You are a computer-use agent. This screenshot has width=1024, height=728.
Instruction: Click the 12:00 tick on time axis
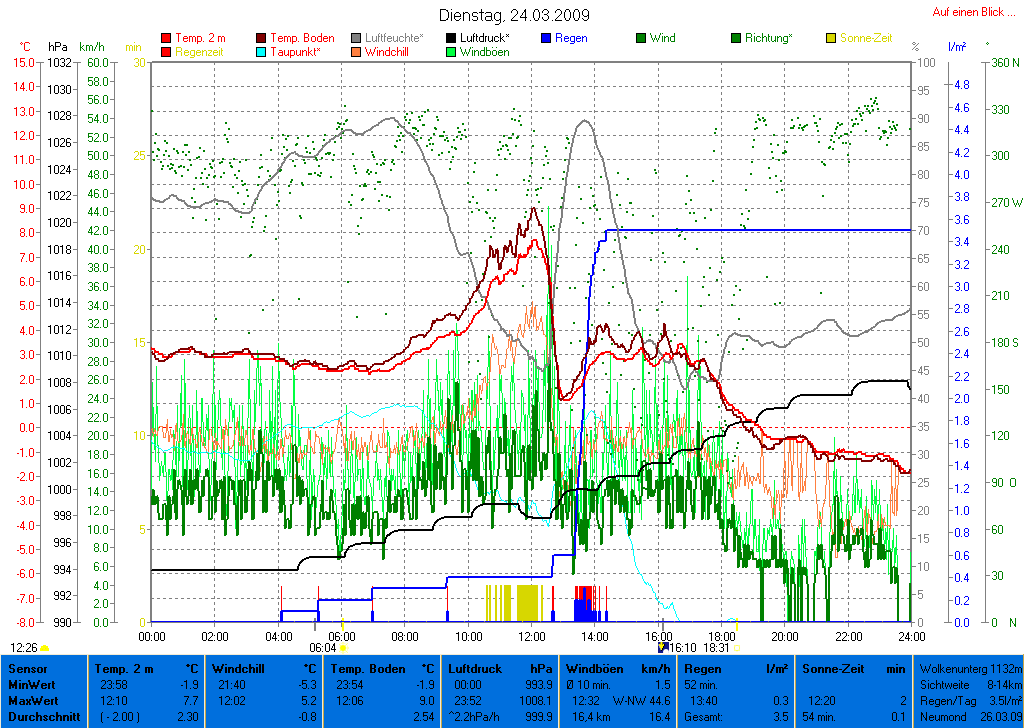(x=531, y=636)
